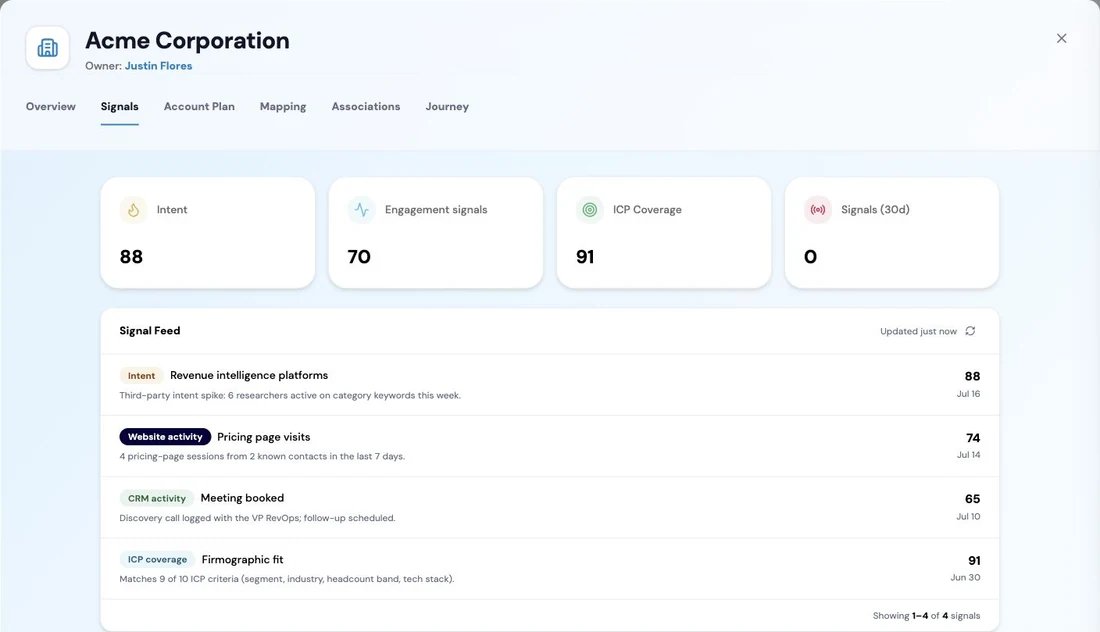Click the ICP Coverage target icon
This screenshot has width=1100, height=632.
(590, 210)
